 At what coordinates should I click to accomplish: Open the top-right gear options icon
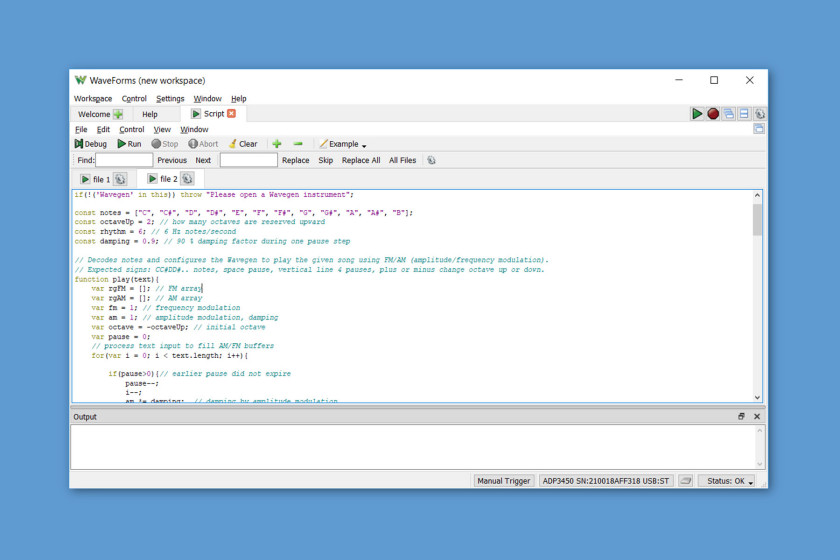(760, 114)
